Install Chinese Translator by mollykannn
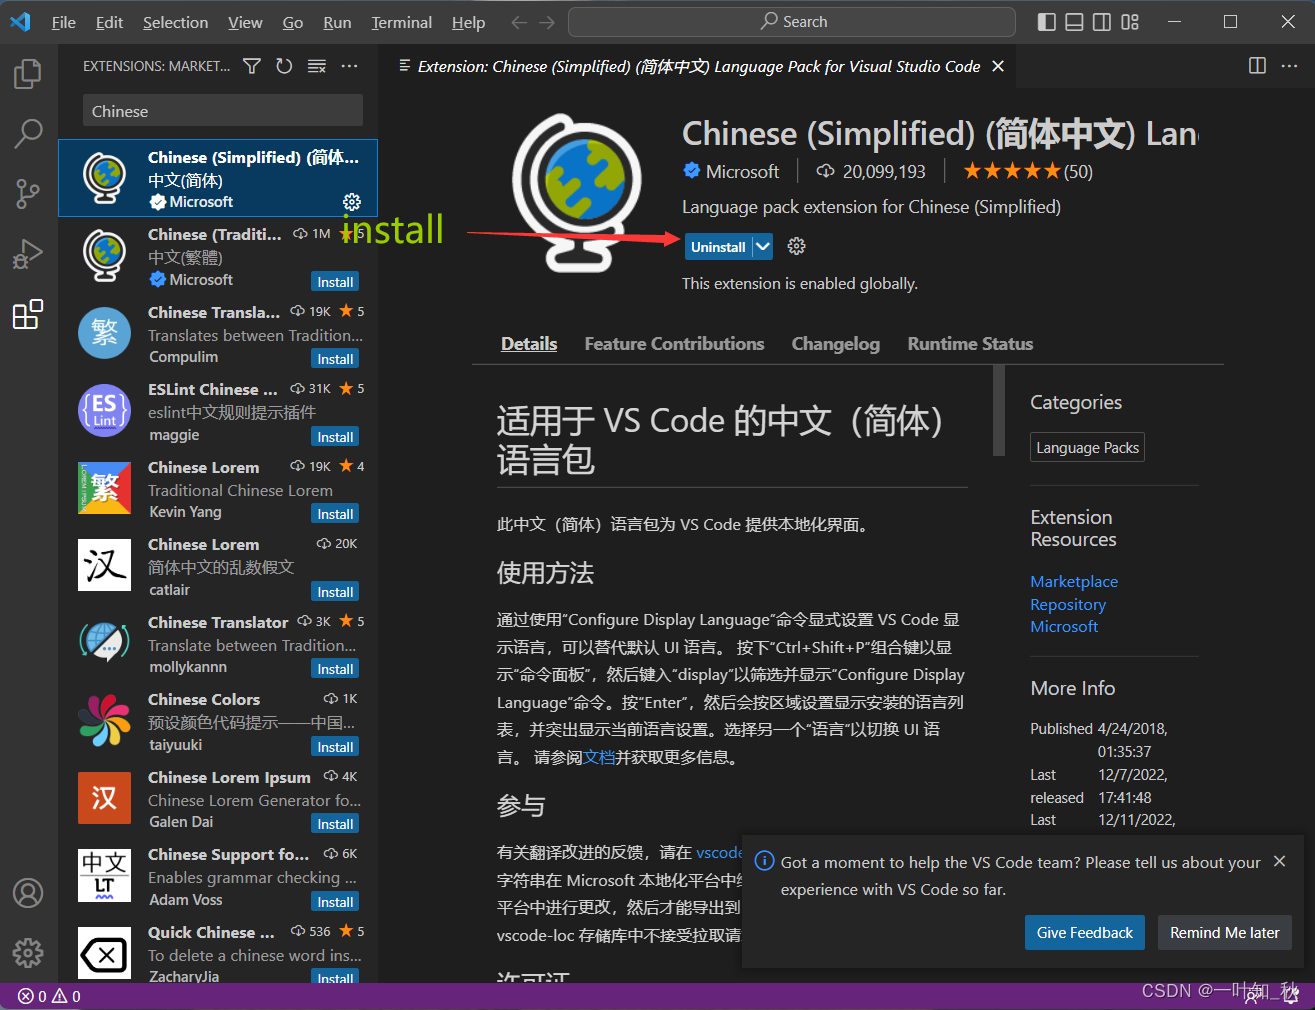1315x1010 pixels. coord(335,669)
